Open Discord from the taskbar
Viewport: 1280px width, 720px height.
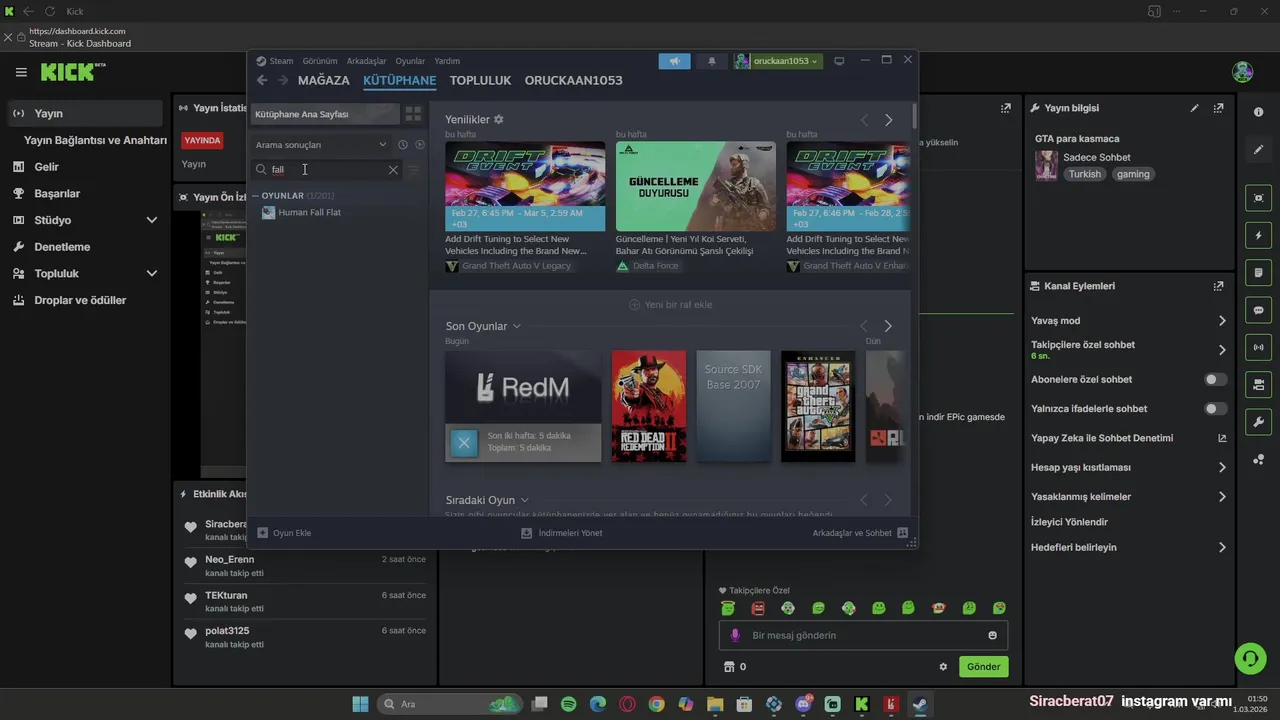tap(803, 704)
